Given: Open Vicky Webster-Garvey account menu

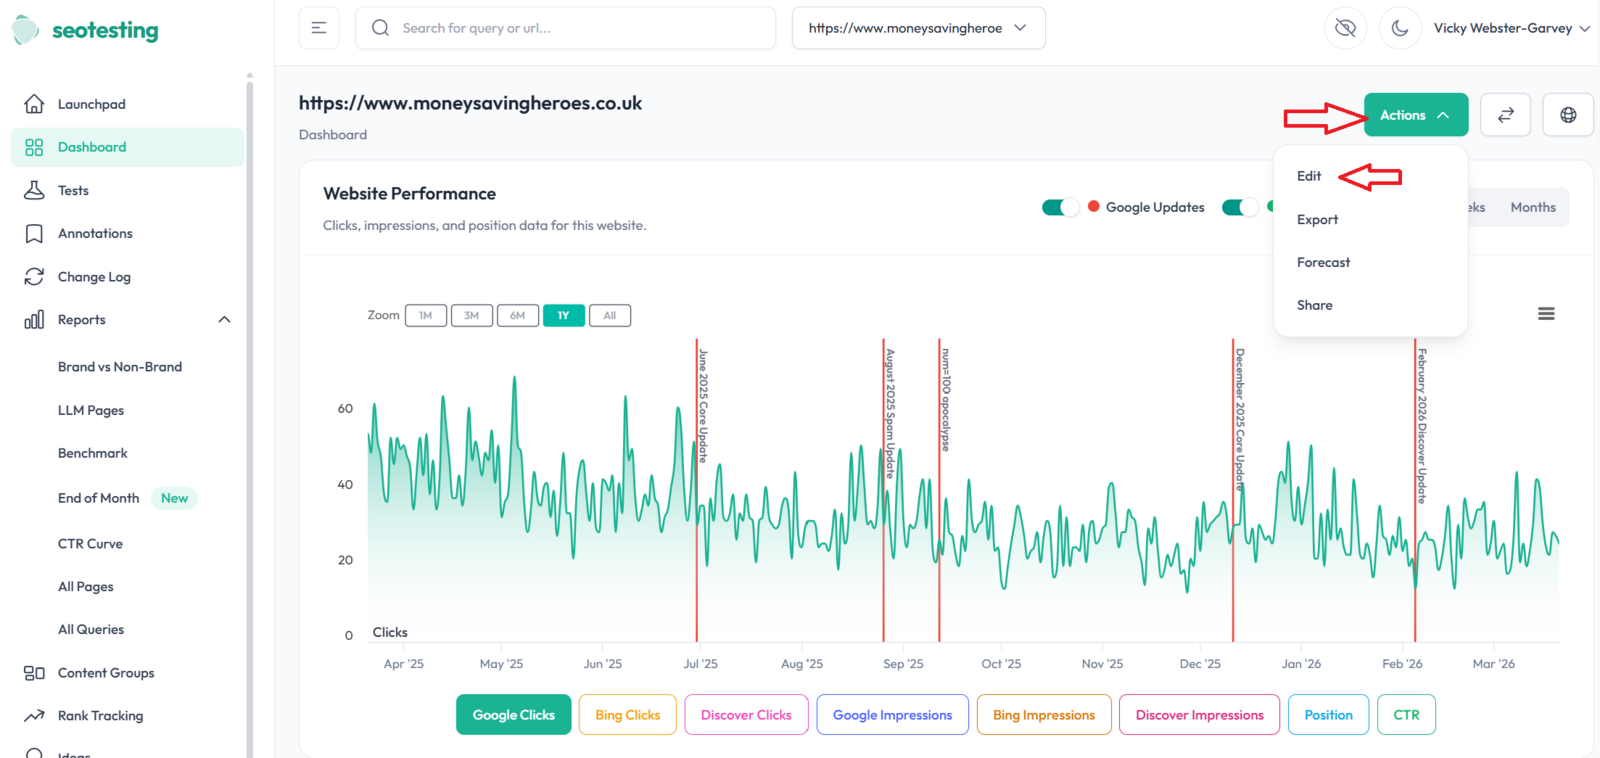Looking at the screenshot, I should [1511, 28].
